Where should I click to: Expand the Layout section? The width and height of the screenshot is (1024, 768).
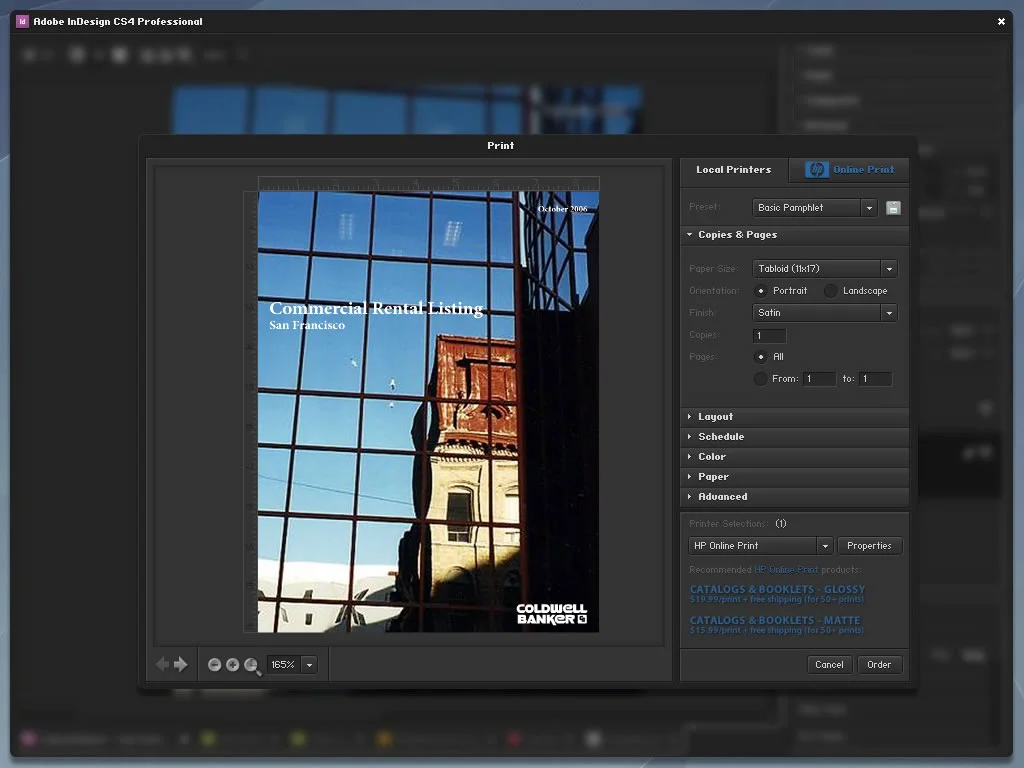click(x=794, y=417)
